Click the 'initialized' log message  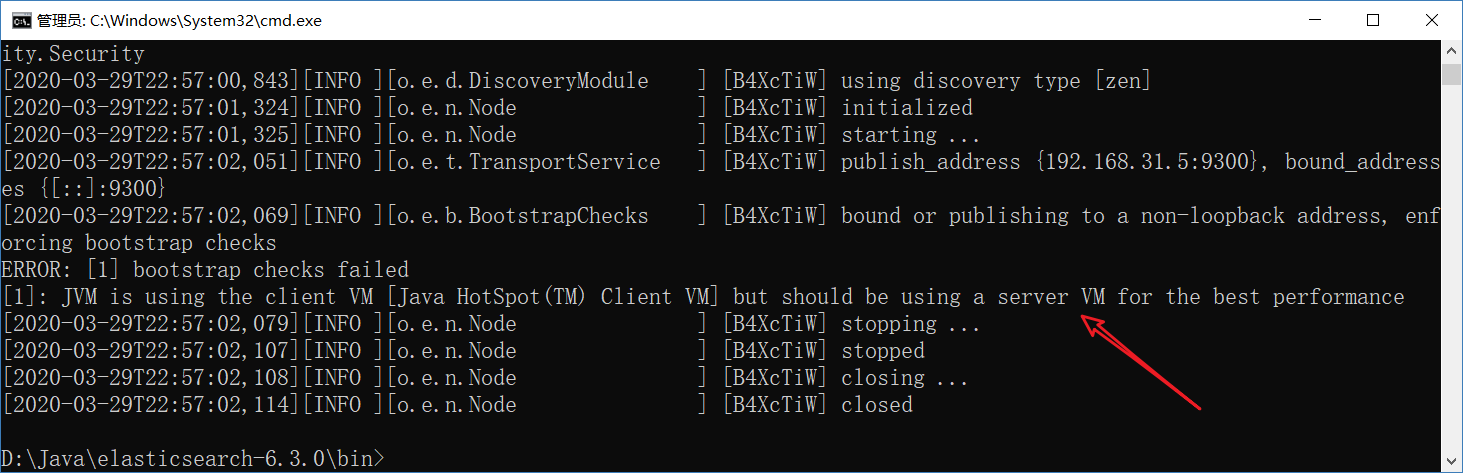(906, 108)
